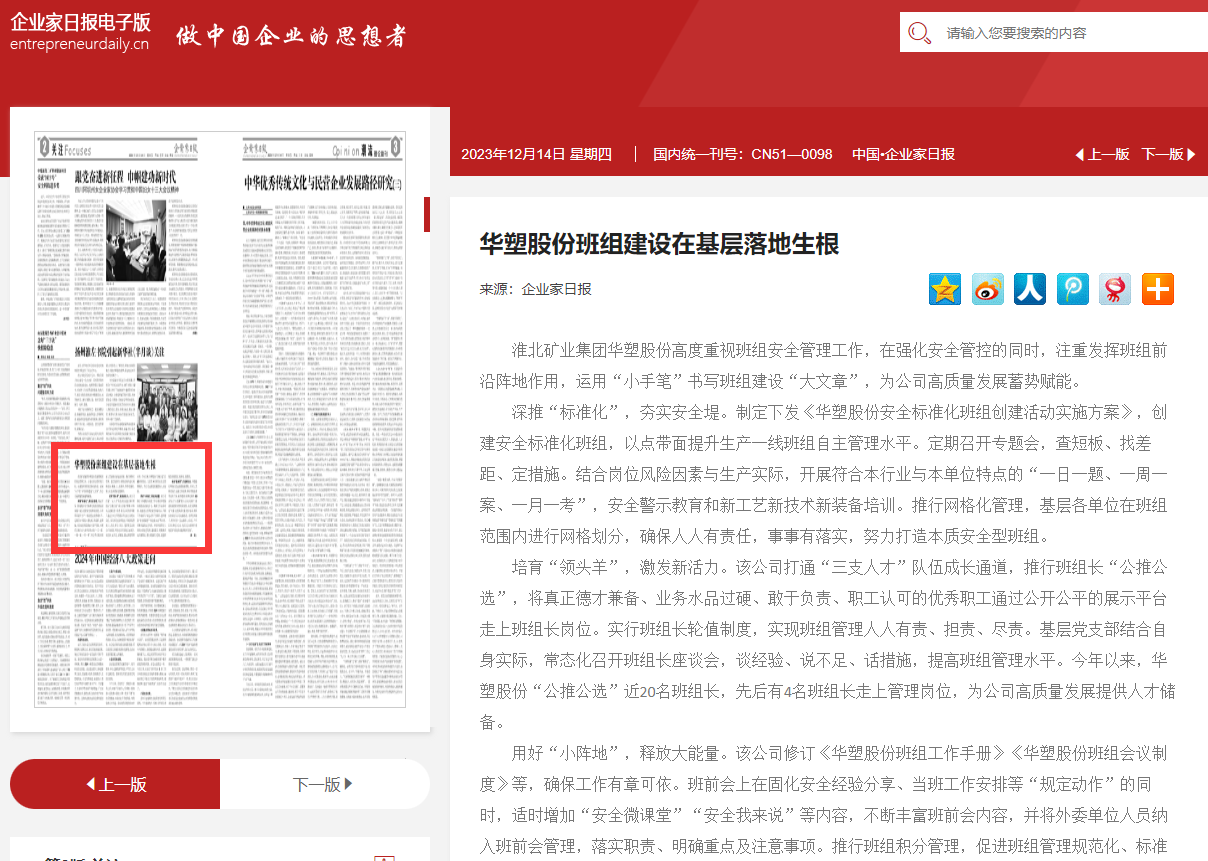Share article via Sina Weibo icon

tap(988, 289)
